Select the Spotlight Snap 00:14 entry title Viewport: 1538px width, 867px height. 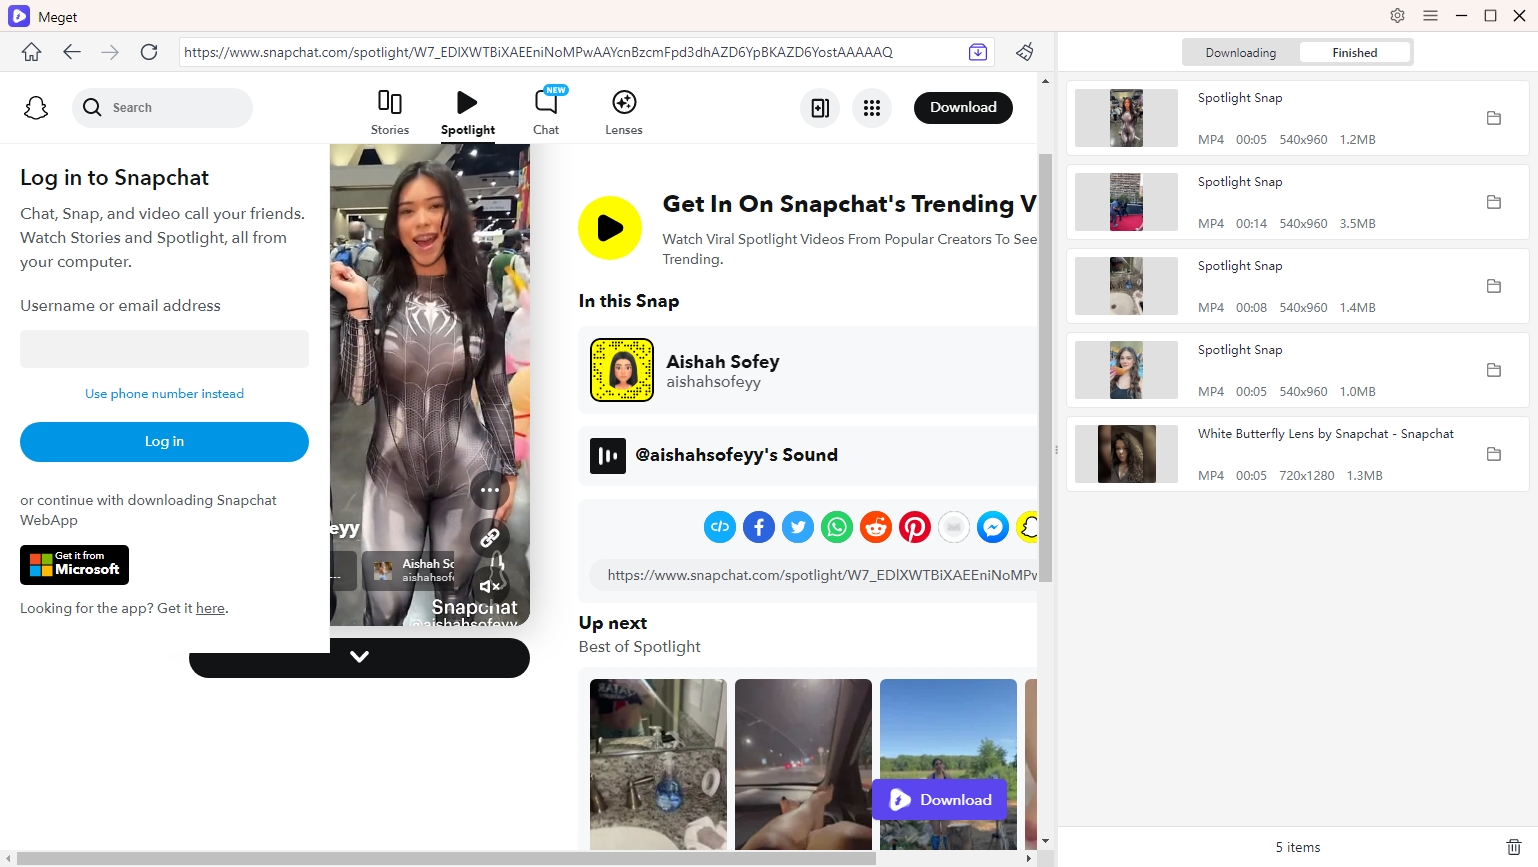tap(1240, 182)
